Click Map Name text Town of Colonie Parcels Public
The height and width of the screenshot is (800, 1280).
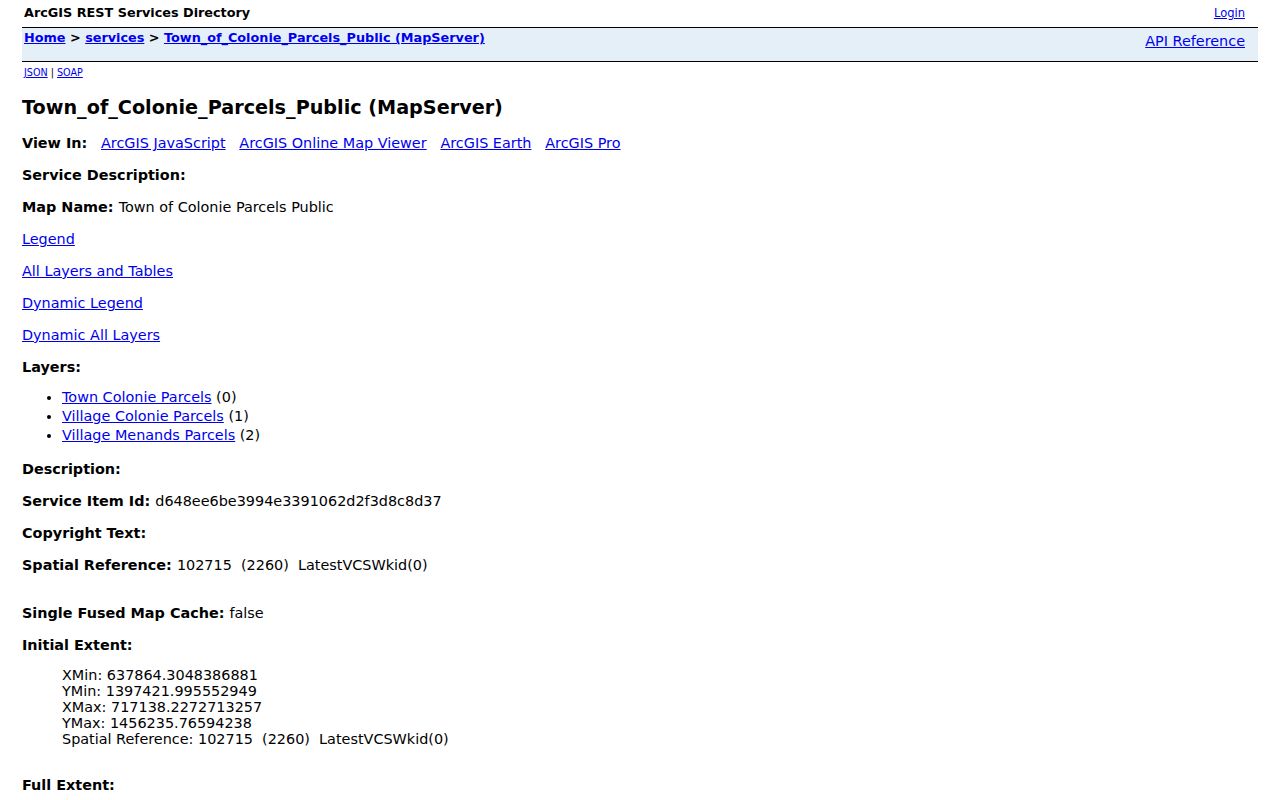(x=226, y=207)
